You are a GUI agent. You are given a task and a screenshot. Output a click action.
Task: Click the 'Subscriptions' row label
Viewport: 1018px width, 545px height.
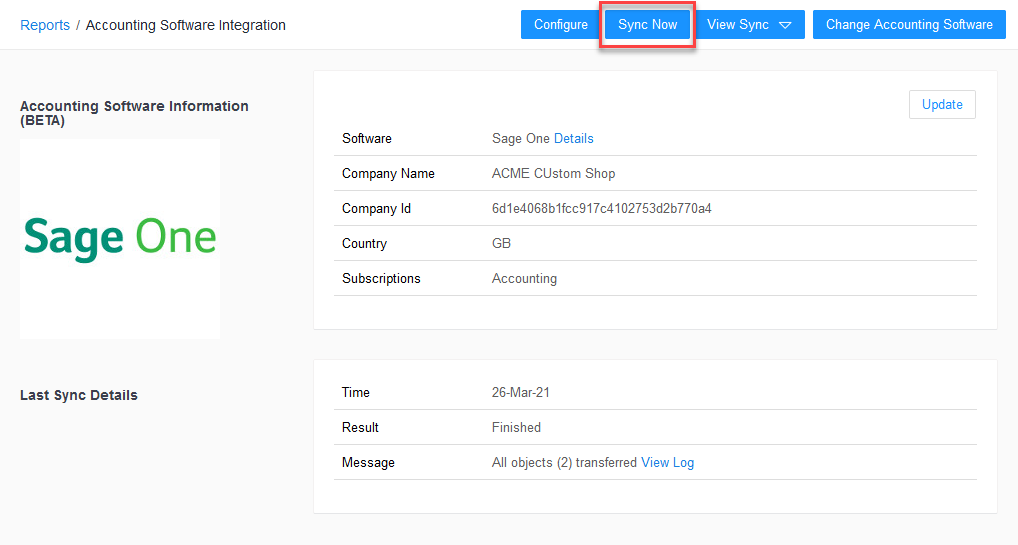click(x=381, y=279)
